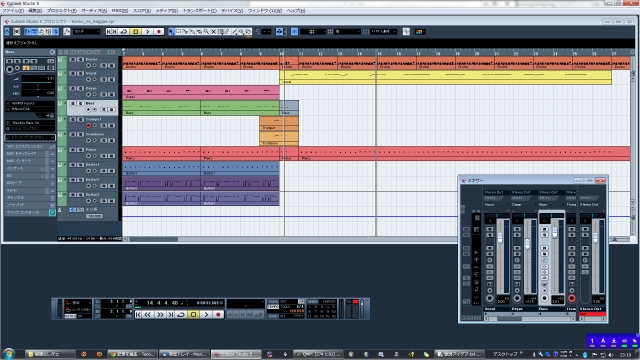Expand the Quick Controls inspector section
This screenshot has width=640, height=360.
[x=30, y=213]
